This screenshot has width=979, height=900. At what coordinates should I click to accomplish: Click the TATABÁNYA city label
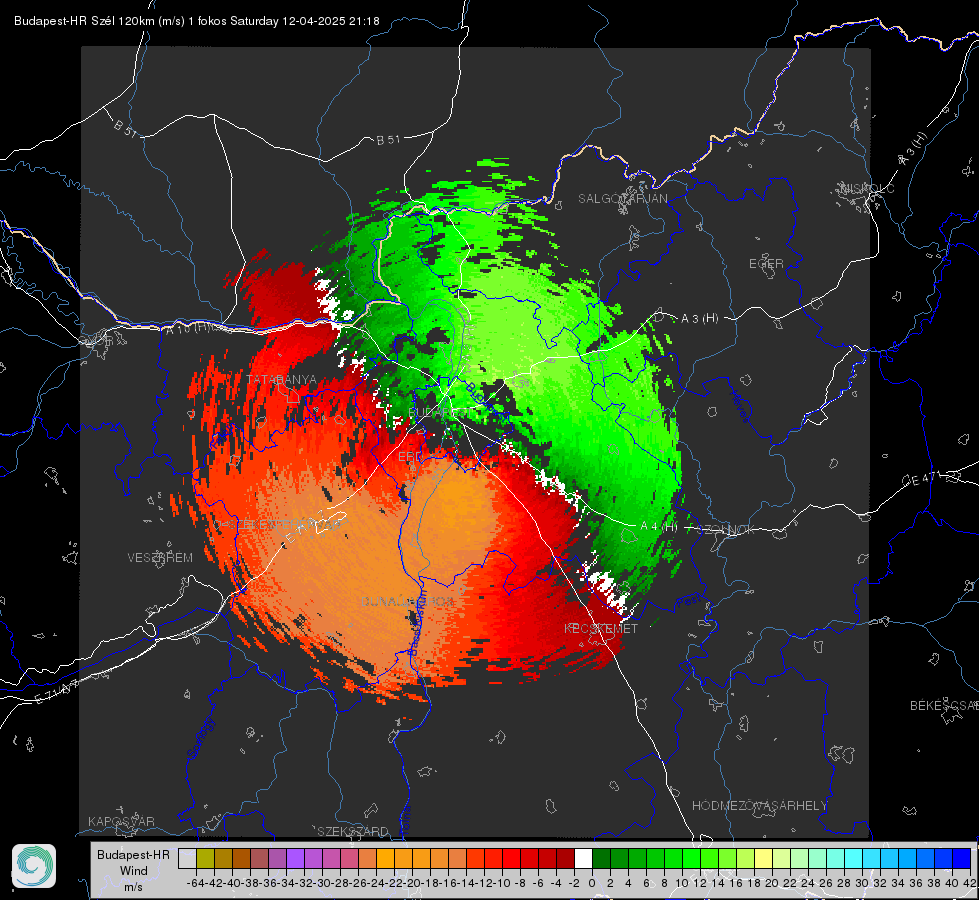tap(282, 380)
